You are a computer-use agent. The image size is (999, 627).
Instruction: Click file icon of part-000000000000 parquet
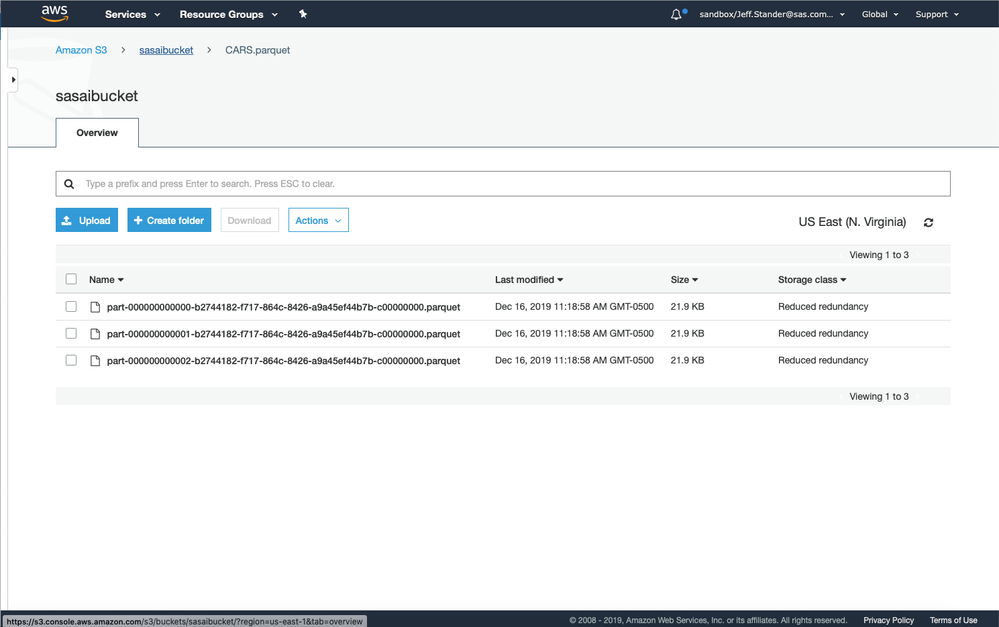96,307
